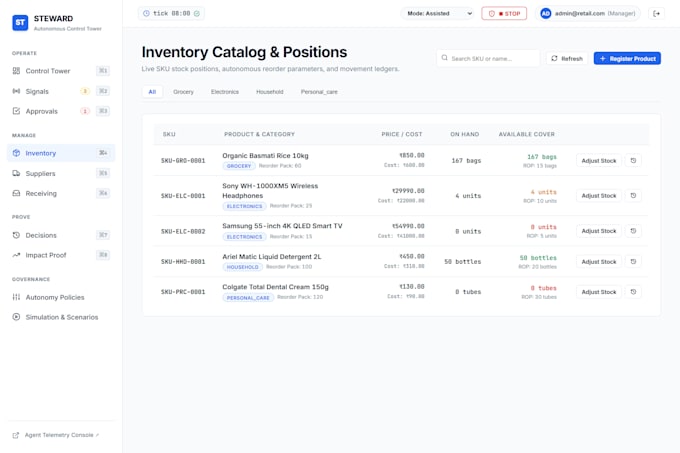
Task: View the Decisions log
Action: 61,235
